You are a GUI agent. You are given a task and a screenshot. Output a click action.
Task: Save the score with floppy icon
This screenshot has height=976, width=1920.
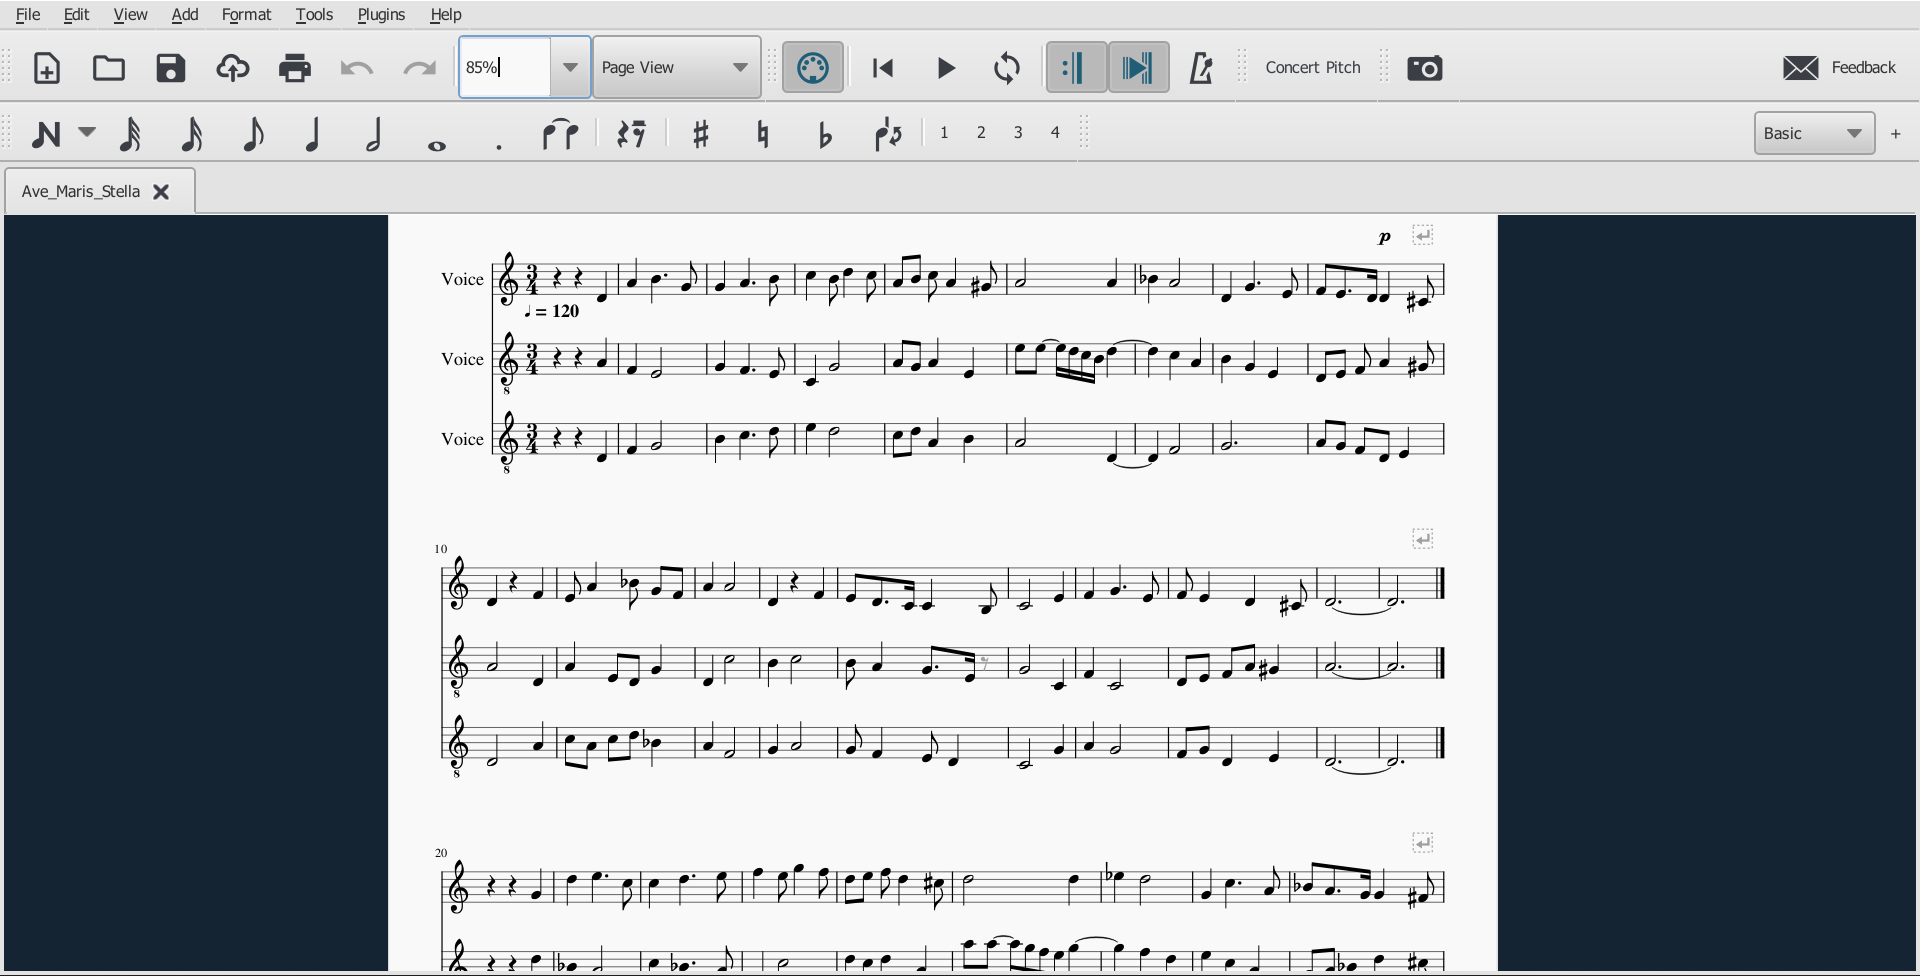click(x=171, y=68)
